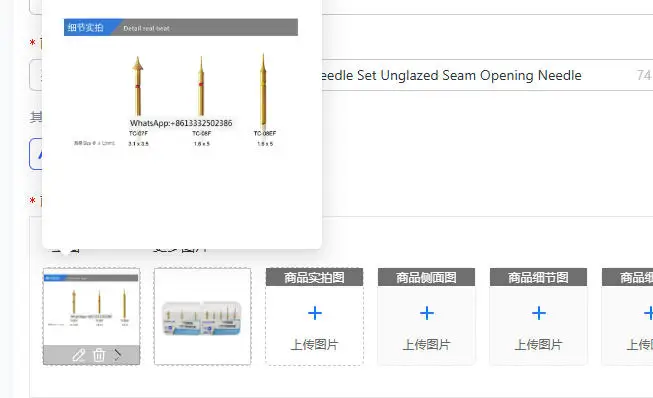Click the plus icon under first 商品细节图
The height and width of the screenshot is (398, 653).
539,313
